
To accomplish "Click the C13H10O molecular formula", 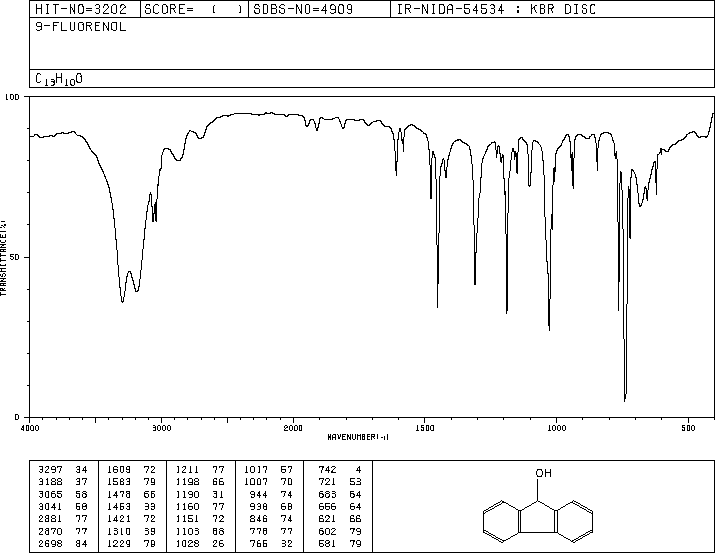I will coord(59,79).
